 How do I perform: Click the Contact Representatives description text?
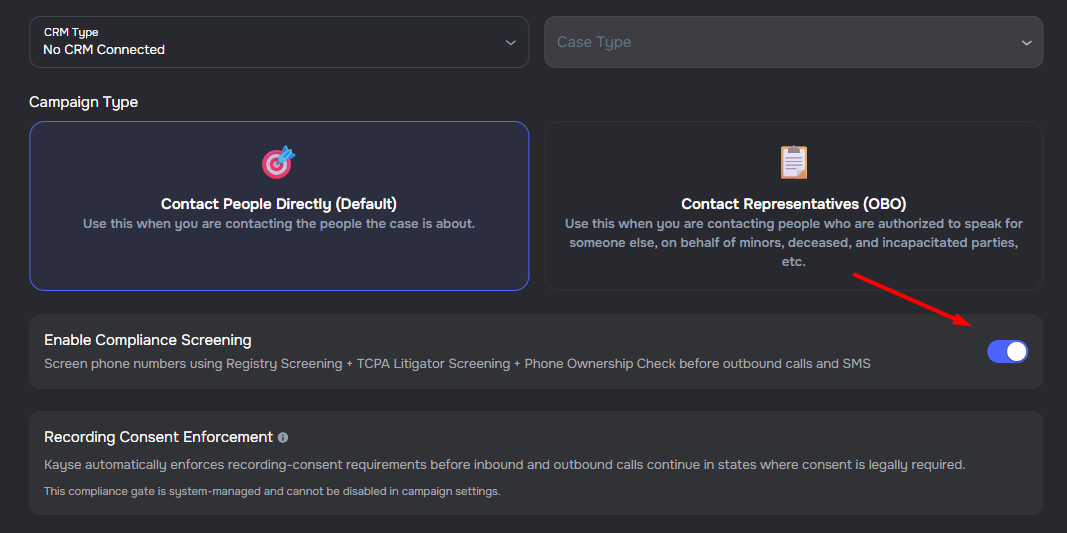(793, 243)
